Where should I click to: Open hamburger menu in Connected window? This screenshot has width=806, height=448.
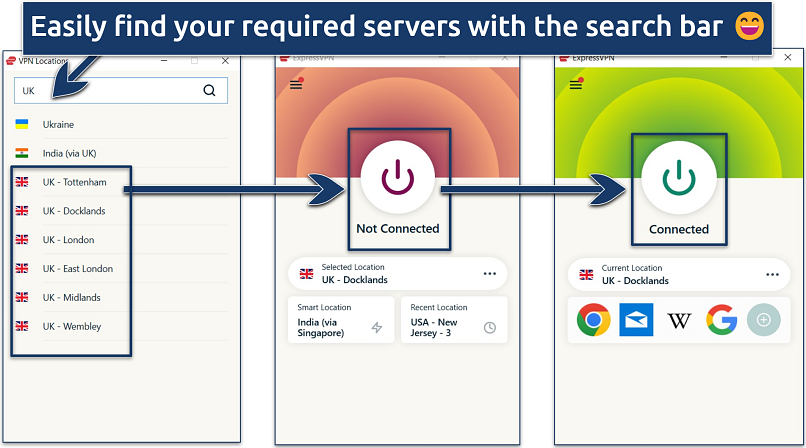click(576, 84)
